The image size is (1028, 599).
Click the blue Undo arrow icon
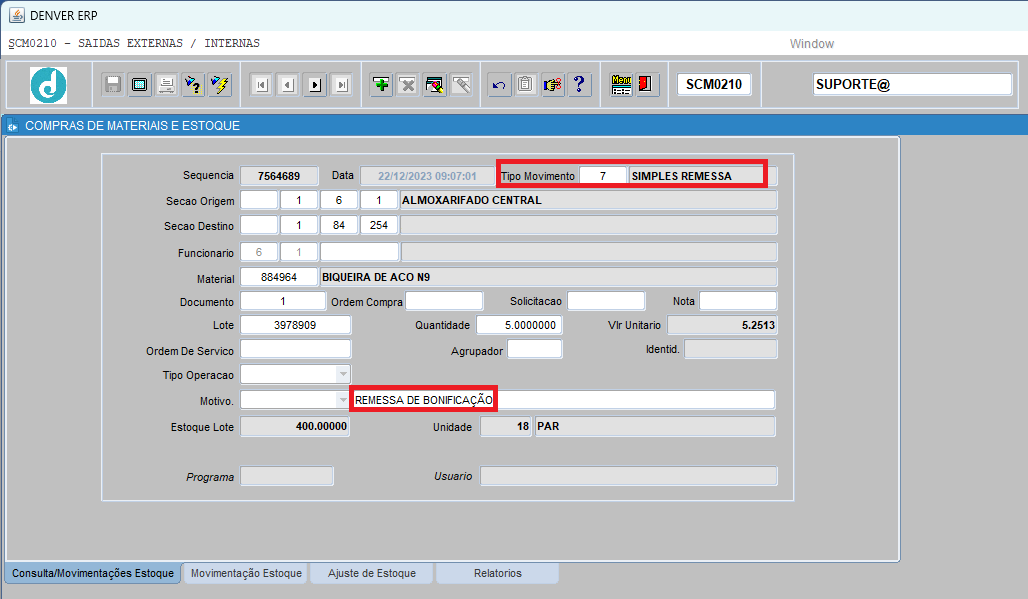tap(500, 85)
